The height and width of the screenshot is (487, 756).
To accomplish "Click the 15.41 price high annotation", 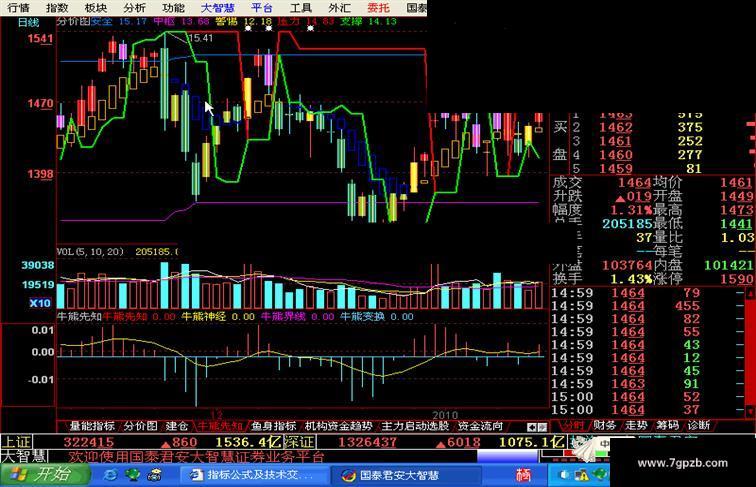I will point(201,38).
